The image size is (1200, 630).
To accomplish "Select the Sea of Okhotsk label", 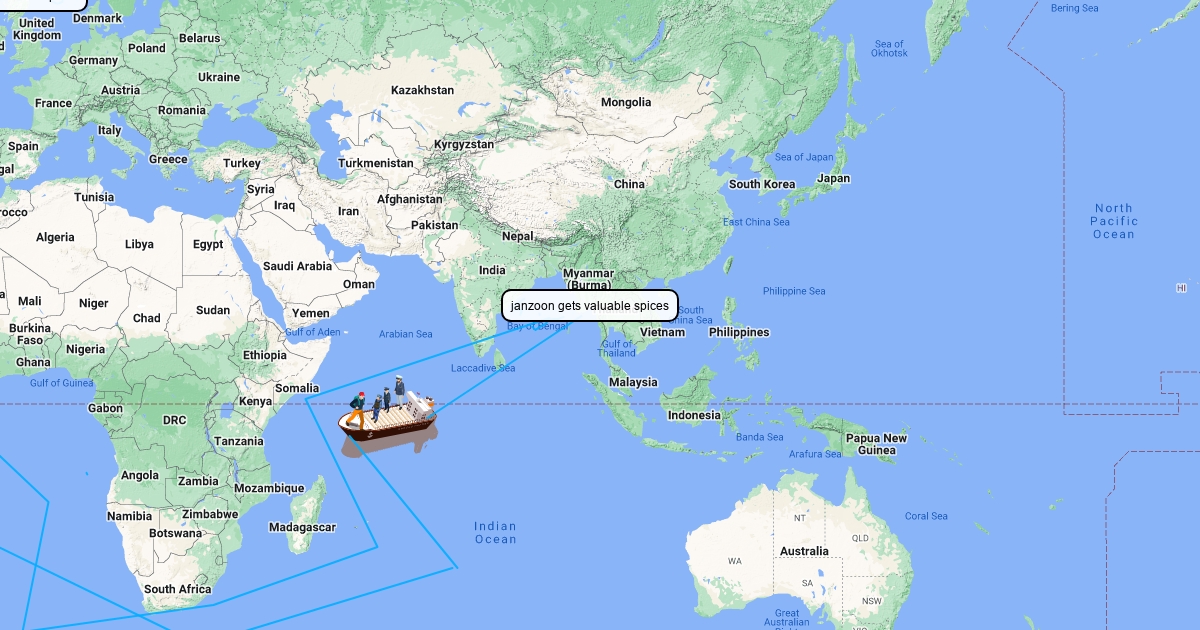I will click(889, 48).
